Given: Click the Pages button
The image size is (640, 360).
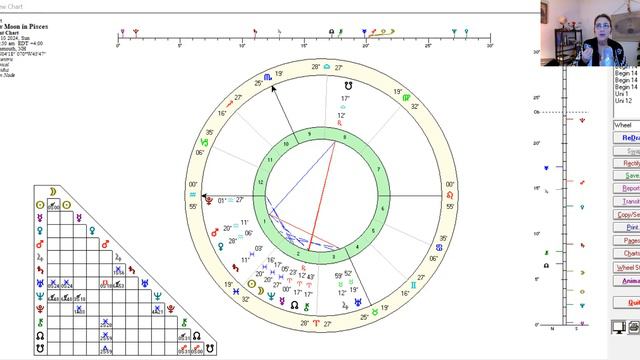Looking at the screenshot, I should 627,240.
